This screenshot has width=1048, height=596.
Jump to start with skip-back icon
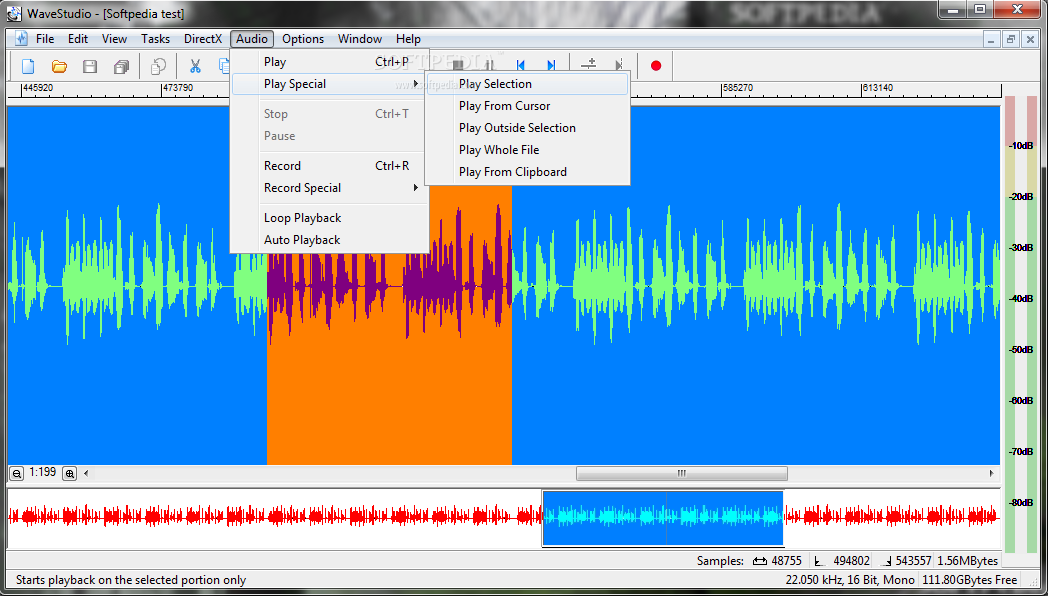[x=521, y=65]
